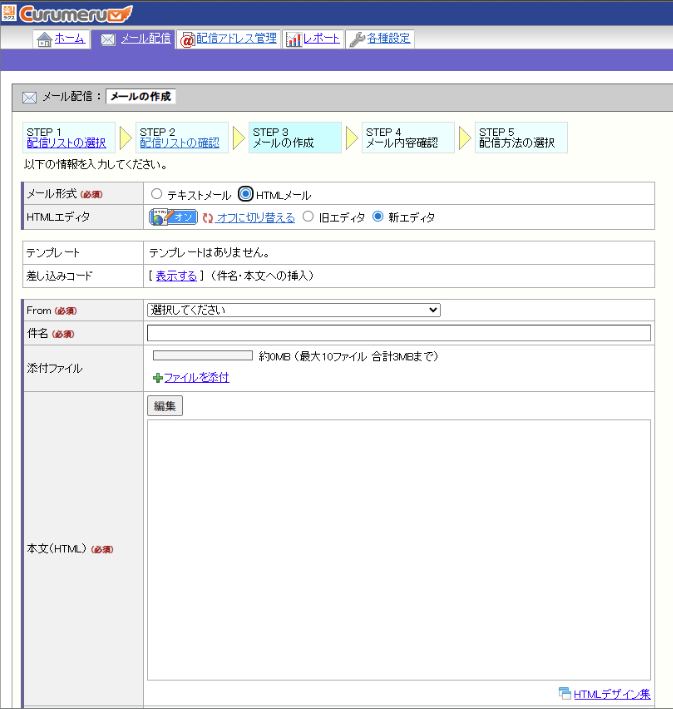Click the オフに切り替える link
This screenshot has width=673, height=709.
coord(255,217)
